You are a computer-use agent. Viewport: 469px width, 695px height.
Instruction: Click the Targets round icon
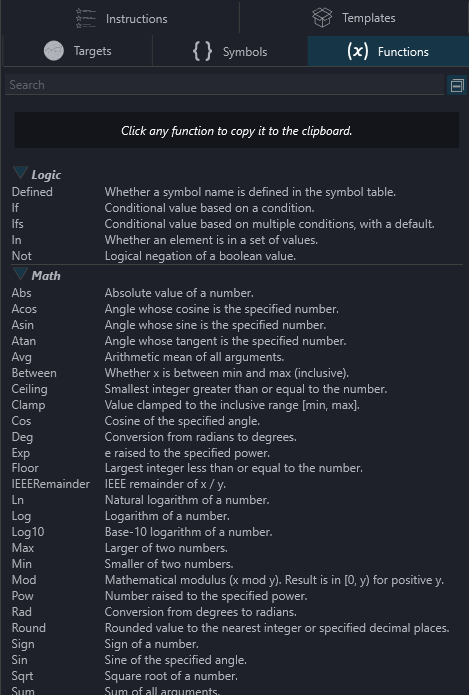[54, 51]
